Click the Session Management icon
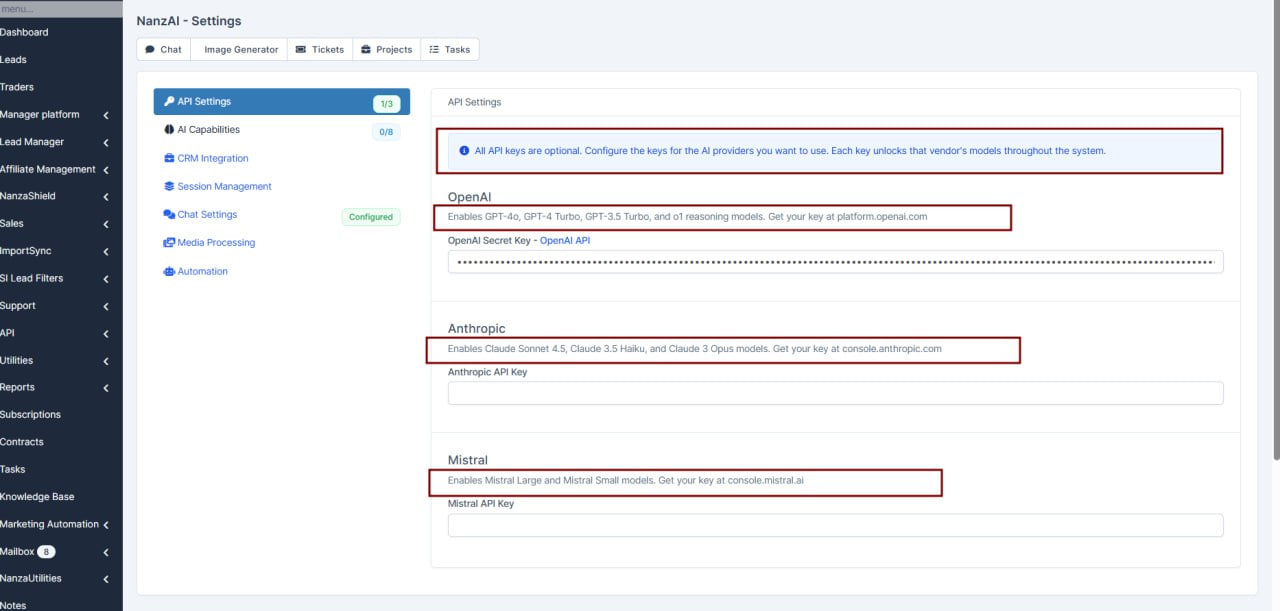This screenshot has width=1280, height=611. pyautogui.click(x=169, y=187)
